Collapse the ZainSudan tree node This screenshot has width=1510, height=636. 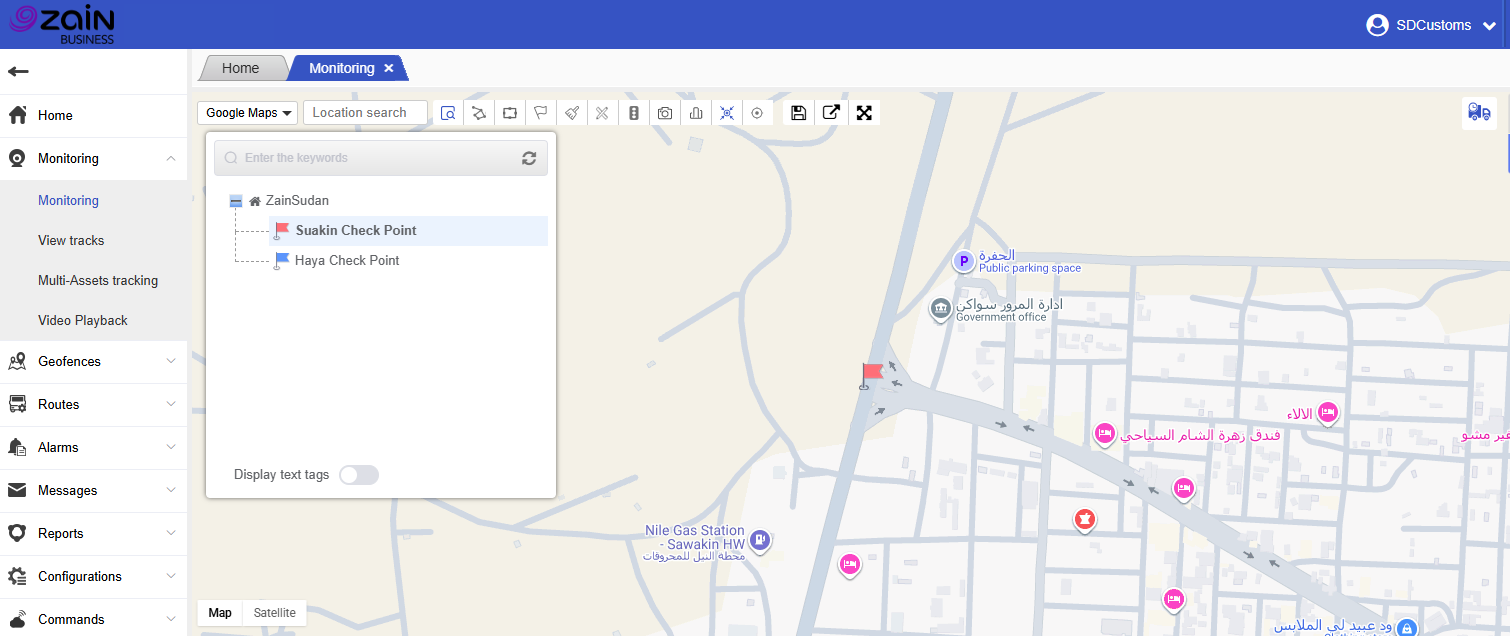coord(236,201)
